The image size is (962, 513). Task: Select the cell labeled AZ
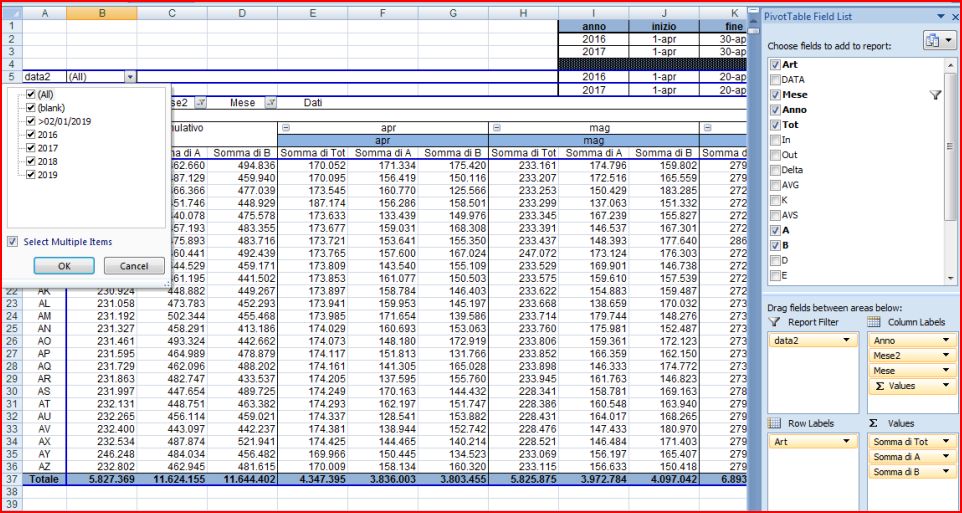[x=44, y=466]
